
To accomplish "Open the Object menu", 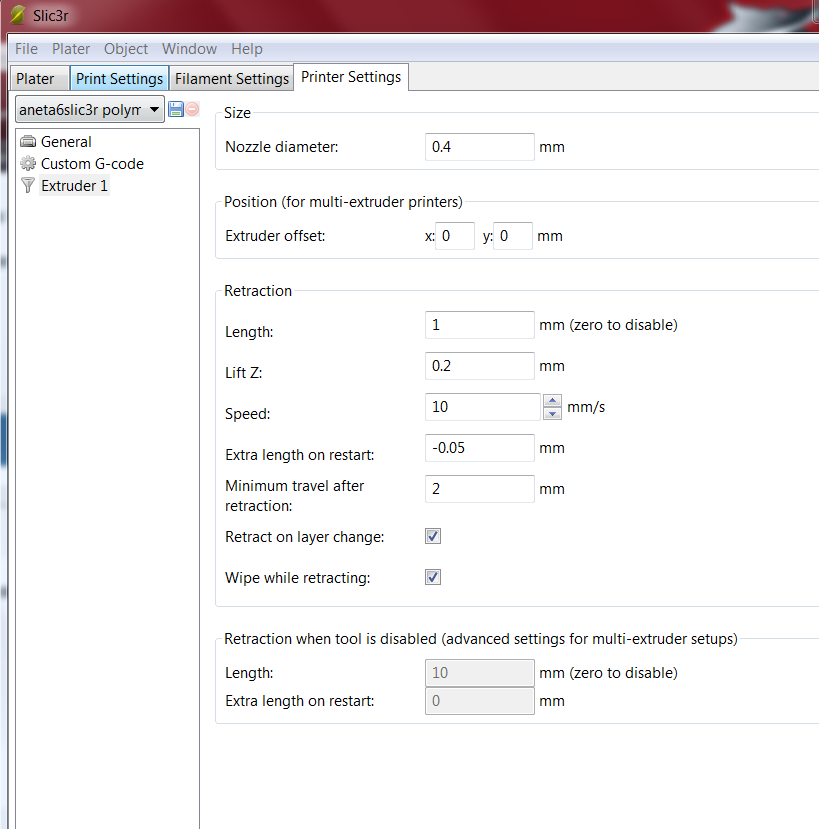I will pos(126,49).
